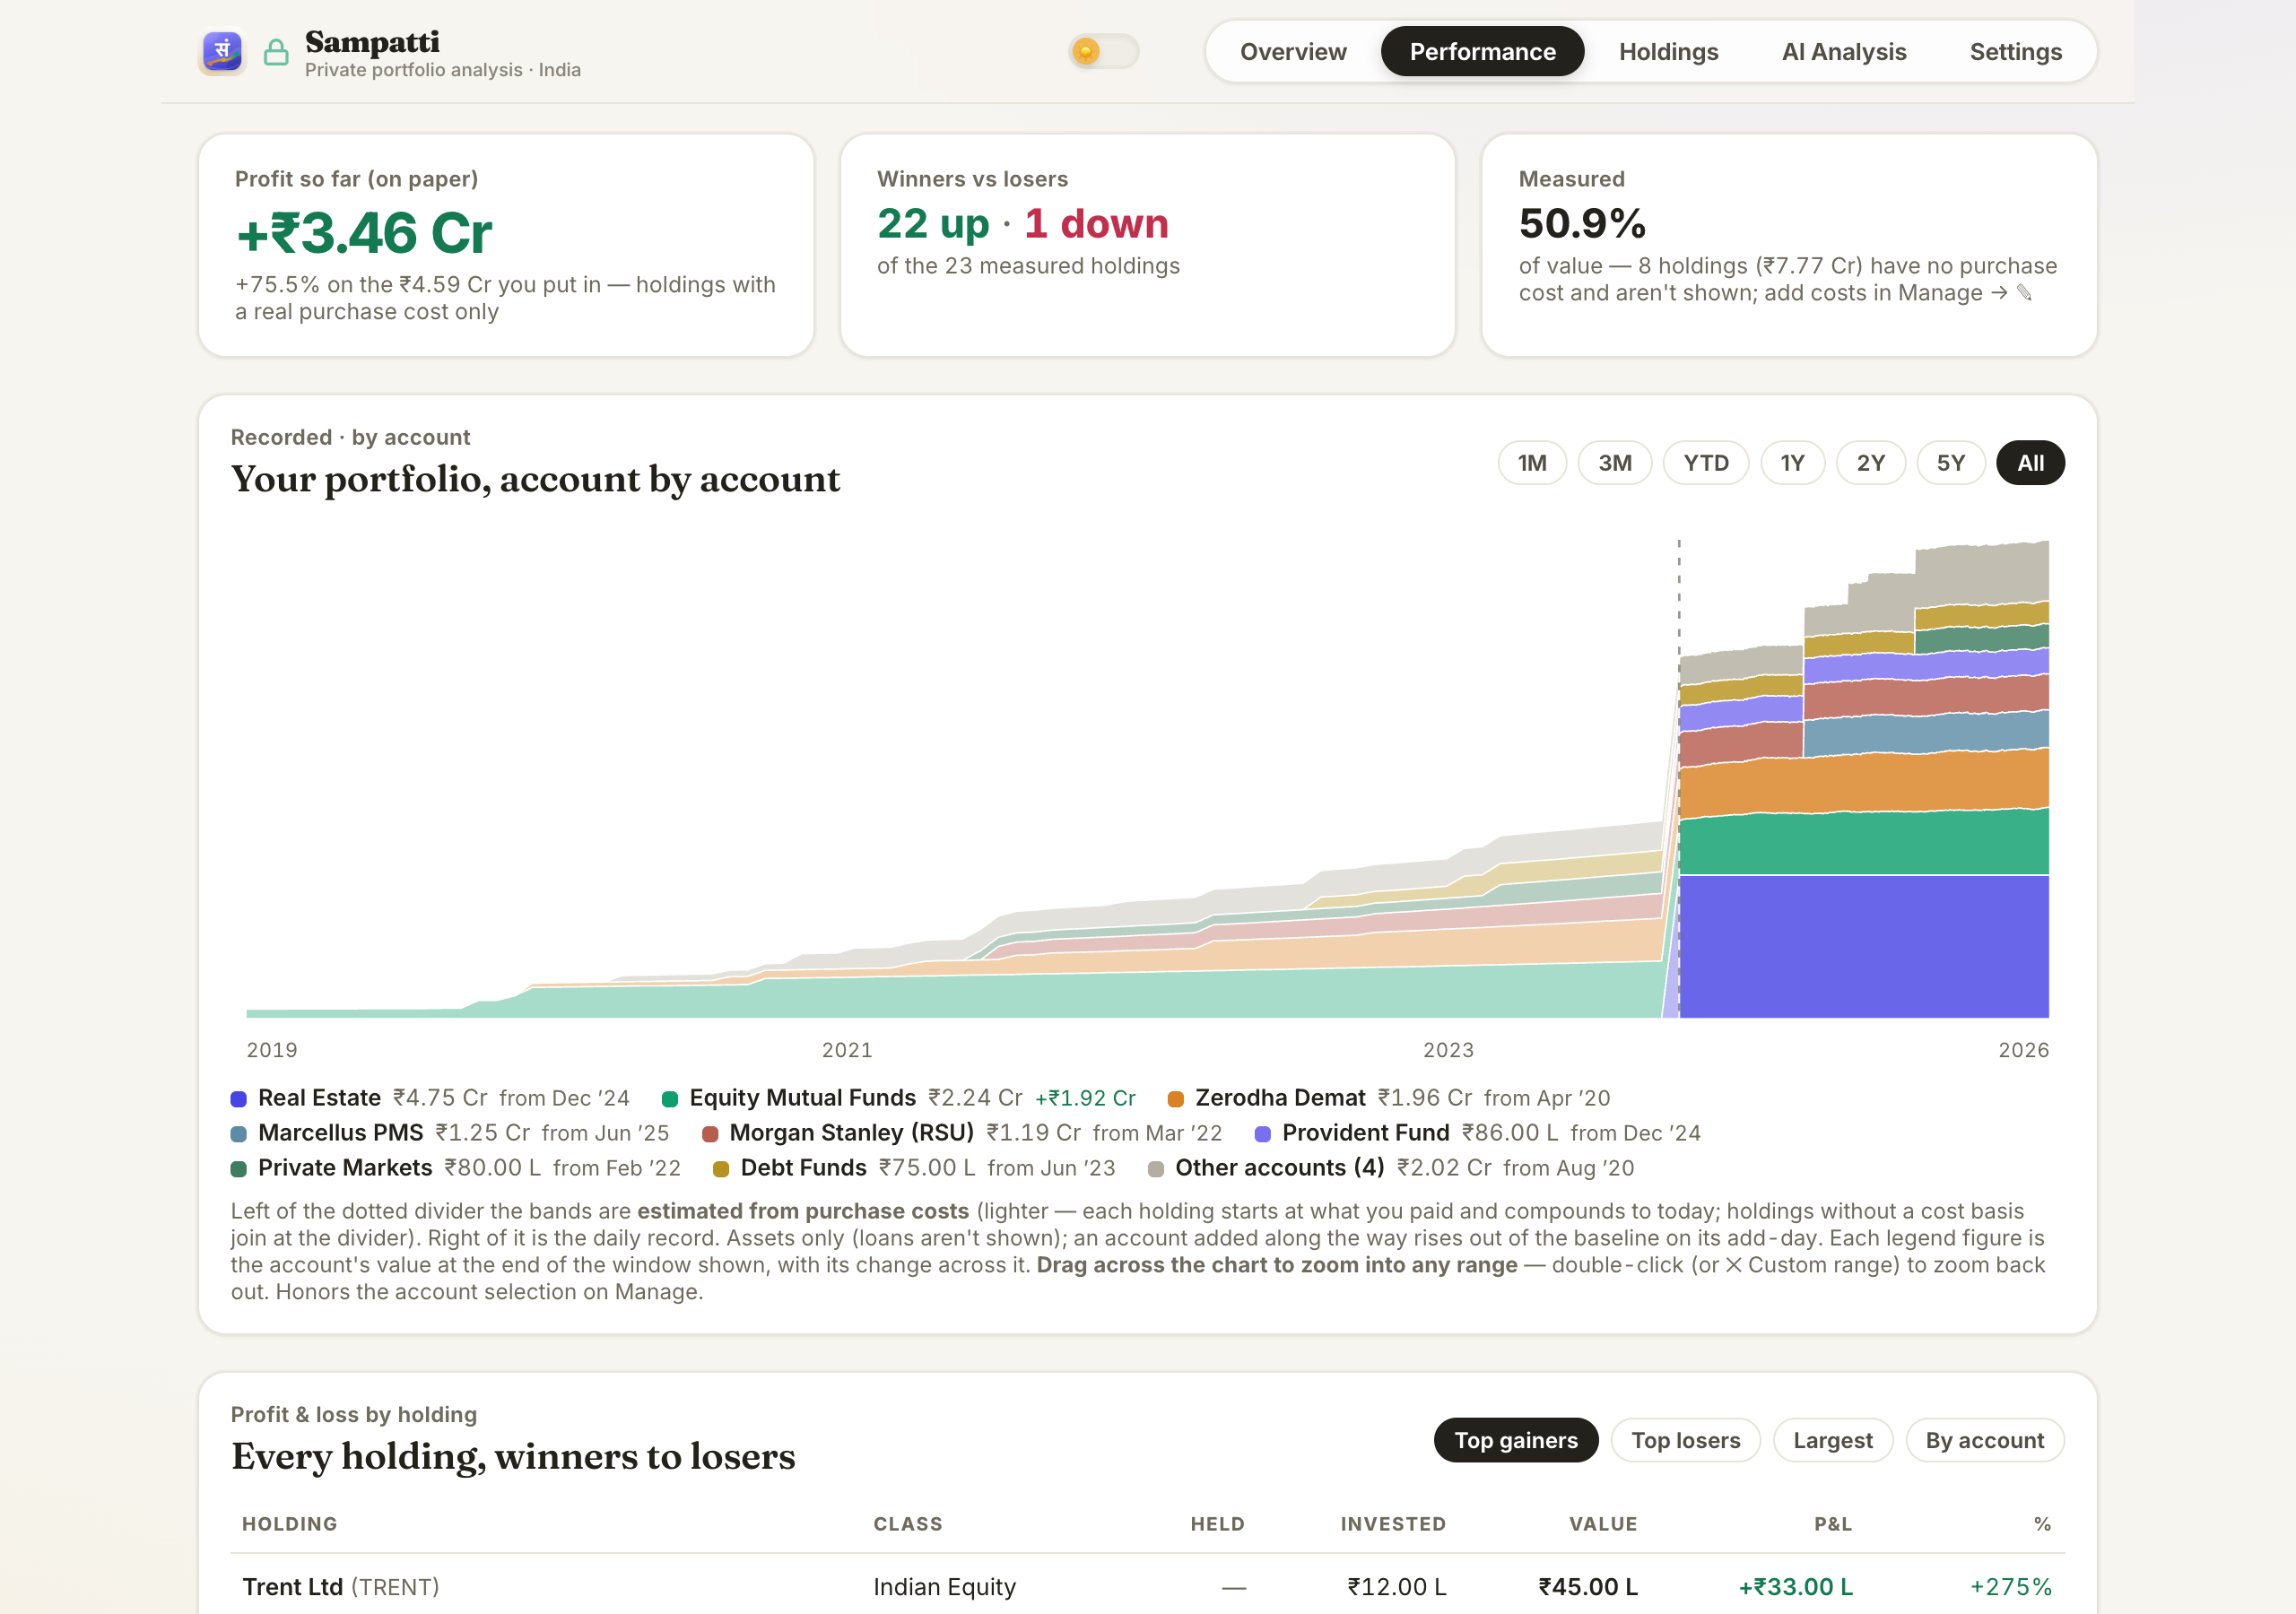Select the 2Y chart range
This screenshot has height=1614, width=2296.
click(1870, 463)
